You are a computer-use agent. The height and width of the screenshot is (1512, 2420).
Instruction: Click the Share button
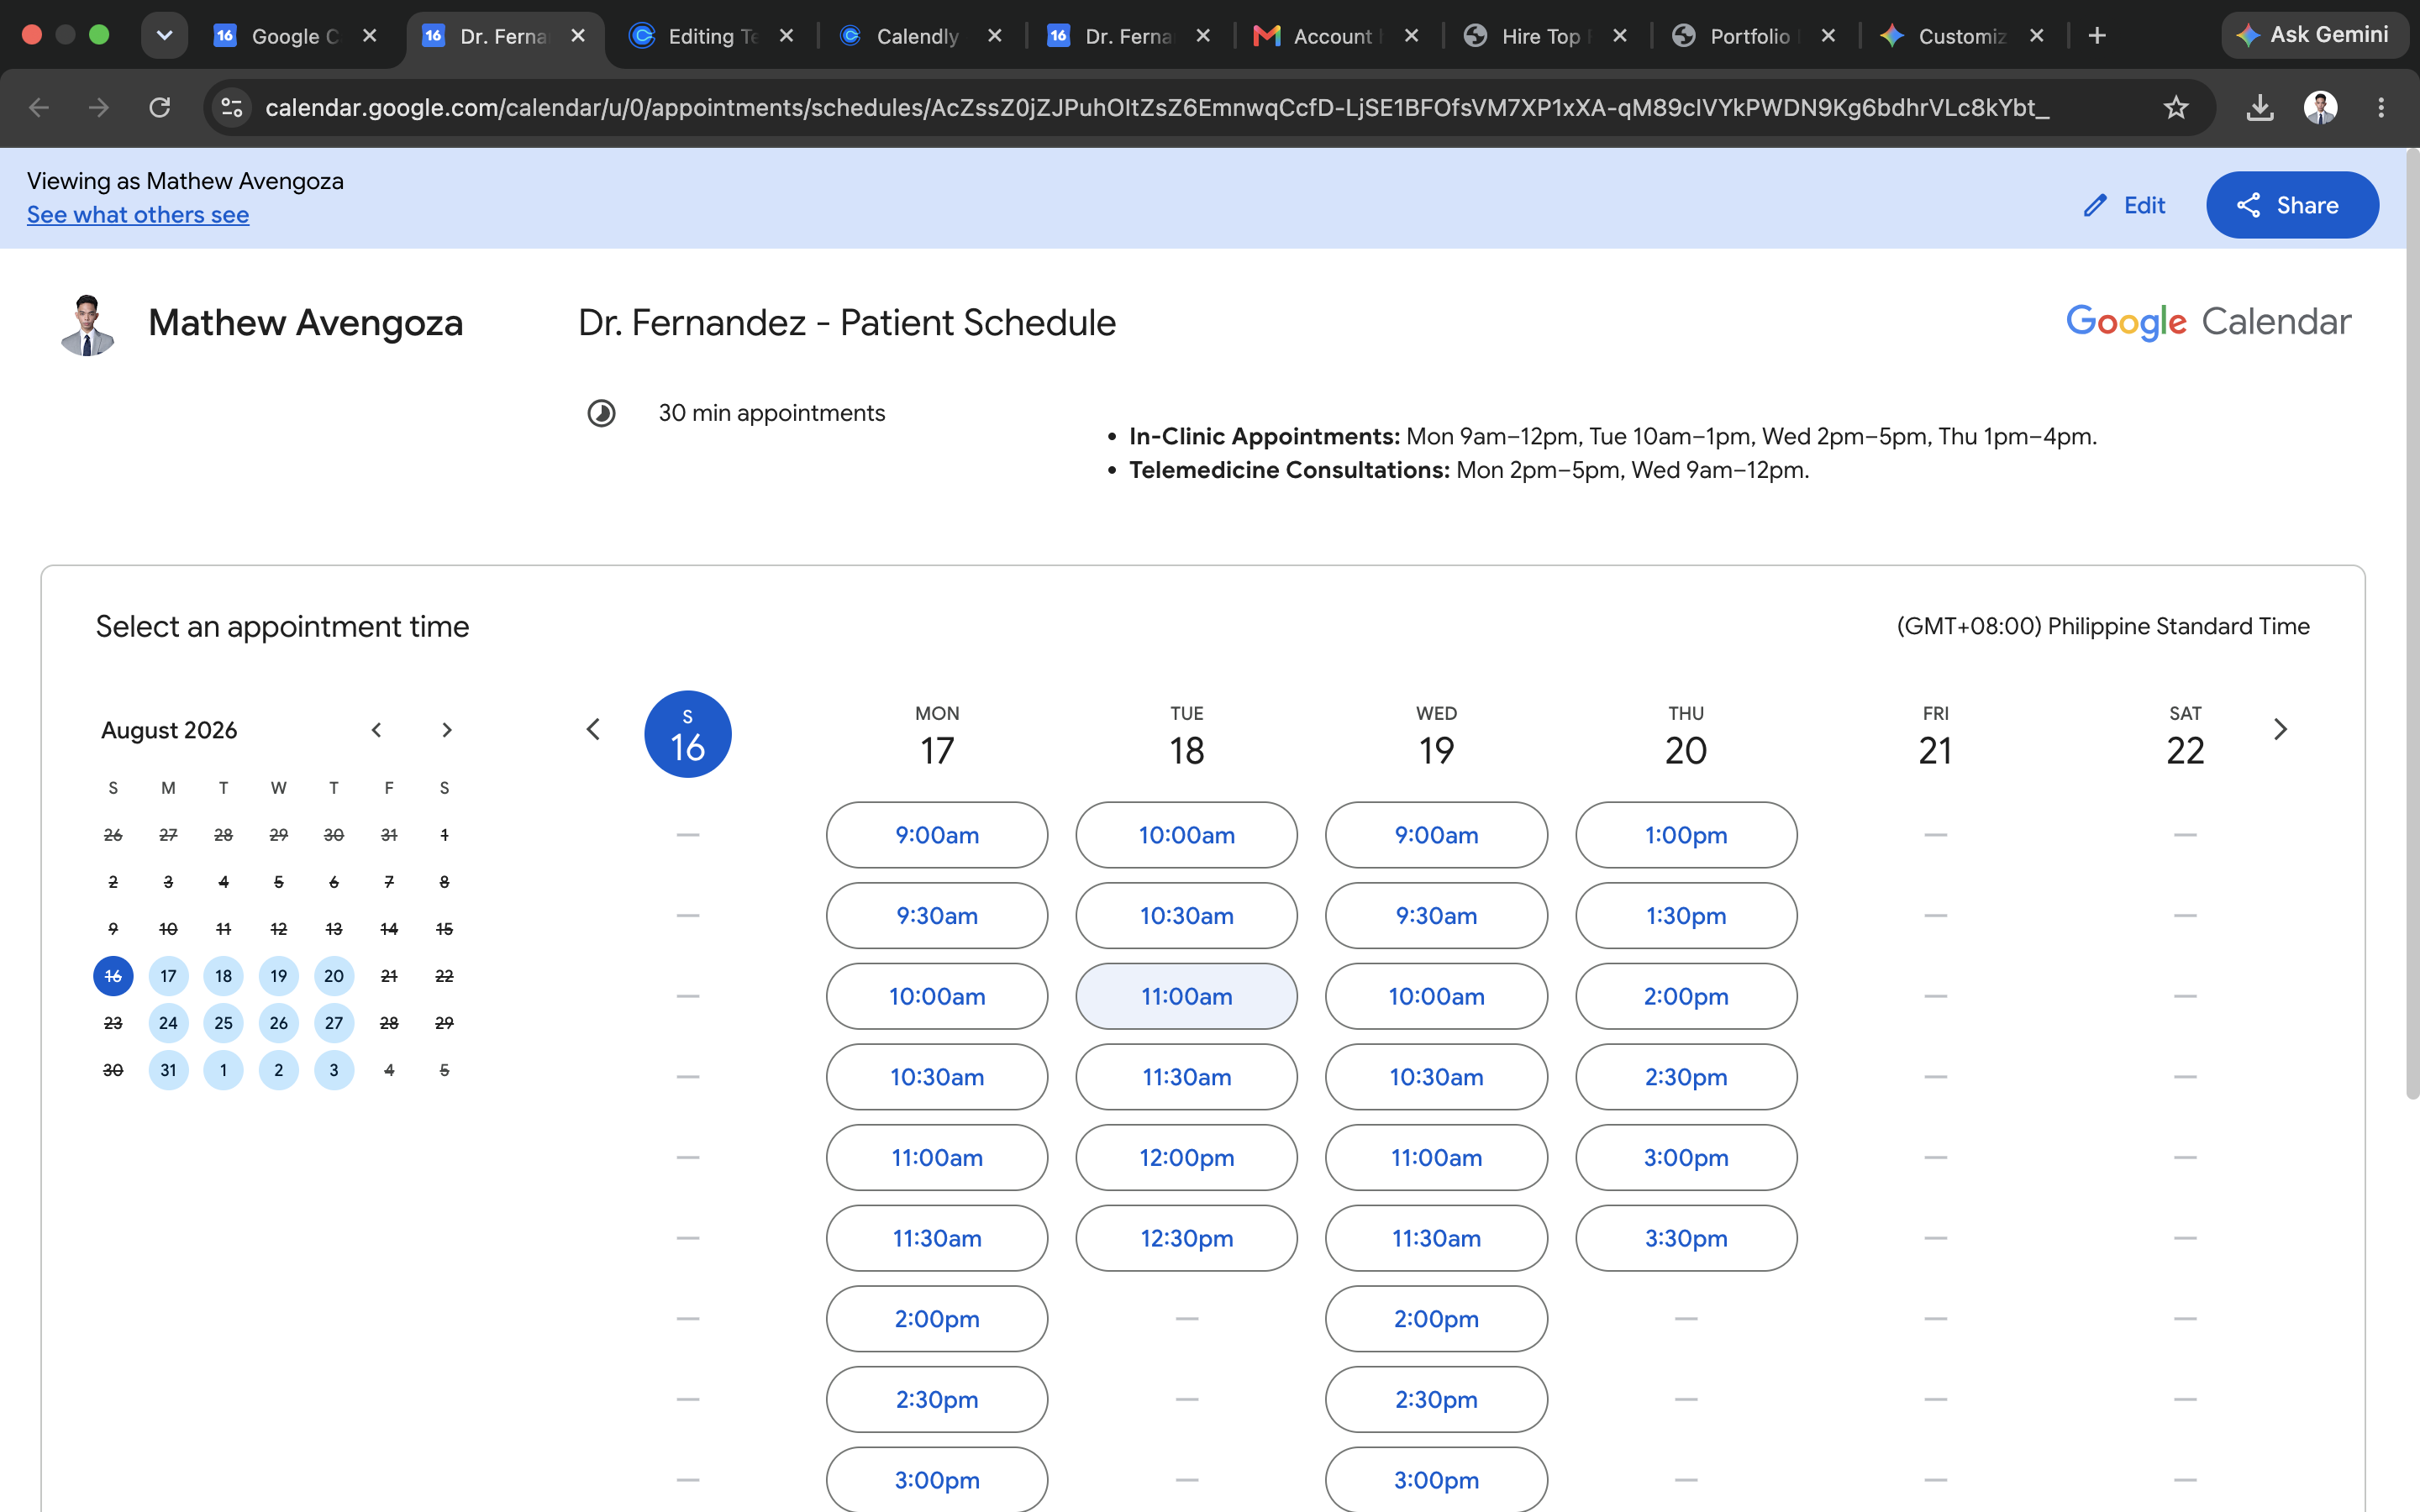[x=2292, y=205]
